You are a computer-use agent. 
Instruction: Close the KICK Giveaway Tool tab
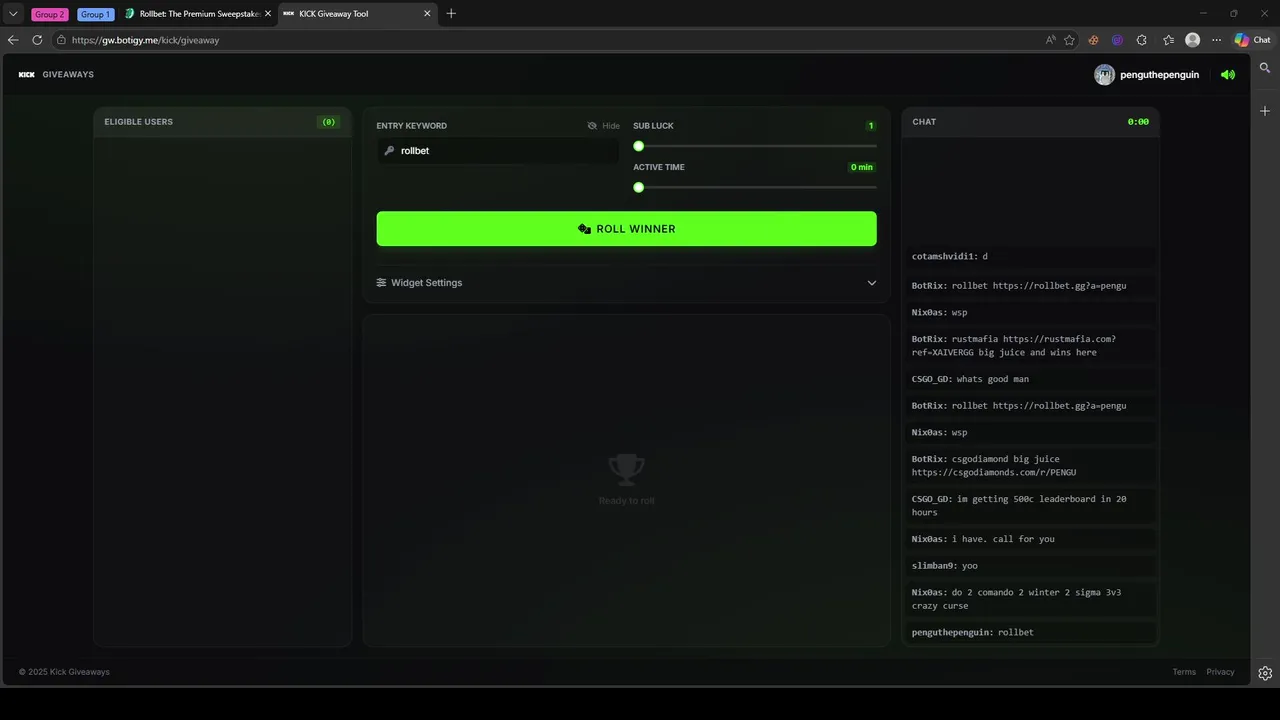point(428,14)
